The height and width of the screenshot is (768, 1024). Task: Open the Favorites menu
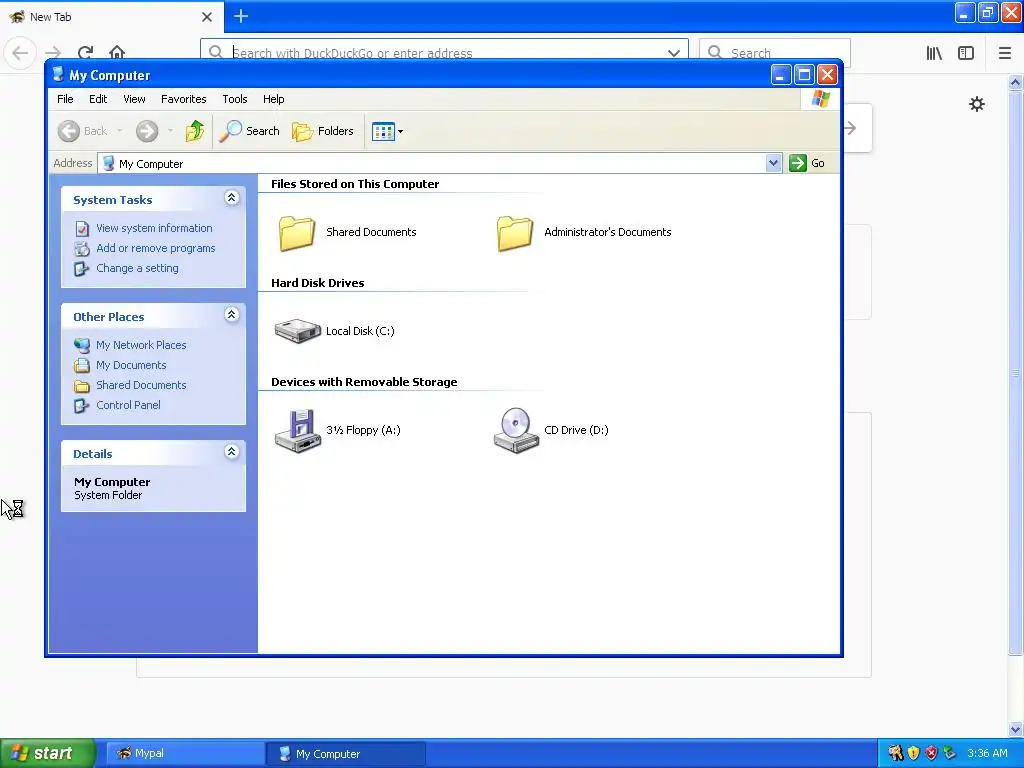point(184,99)
